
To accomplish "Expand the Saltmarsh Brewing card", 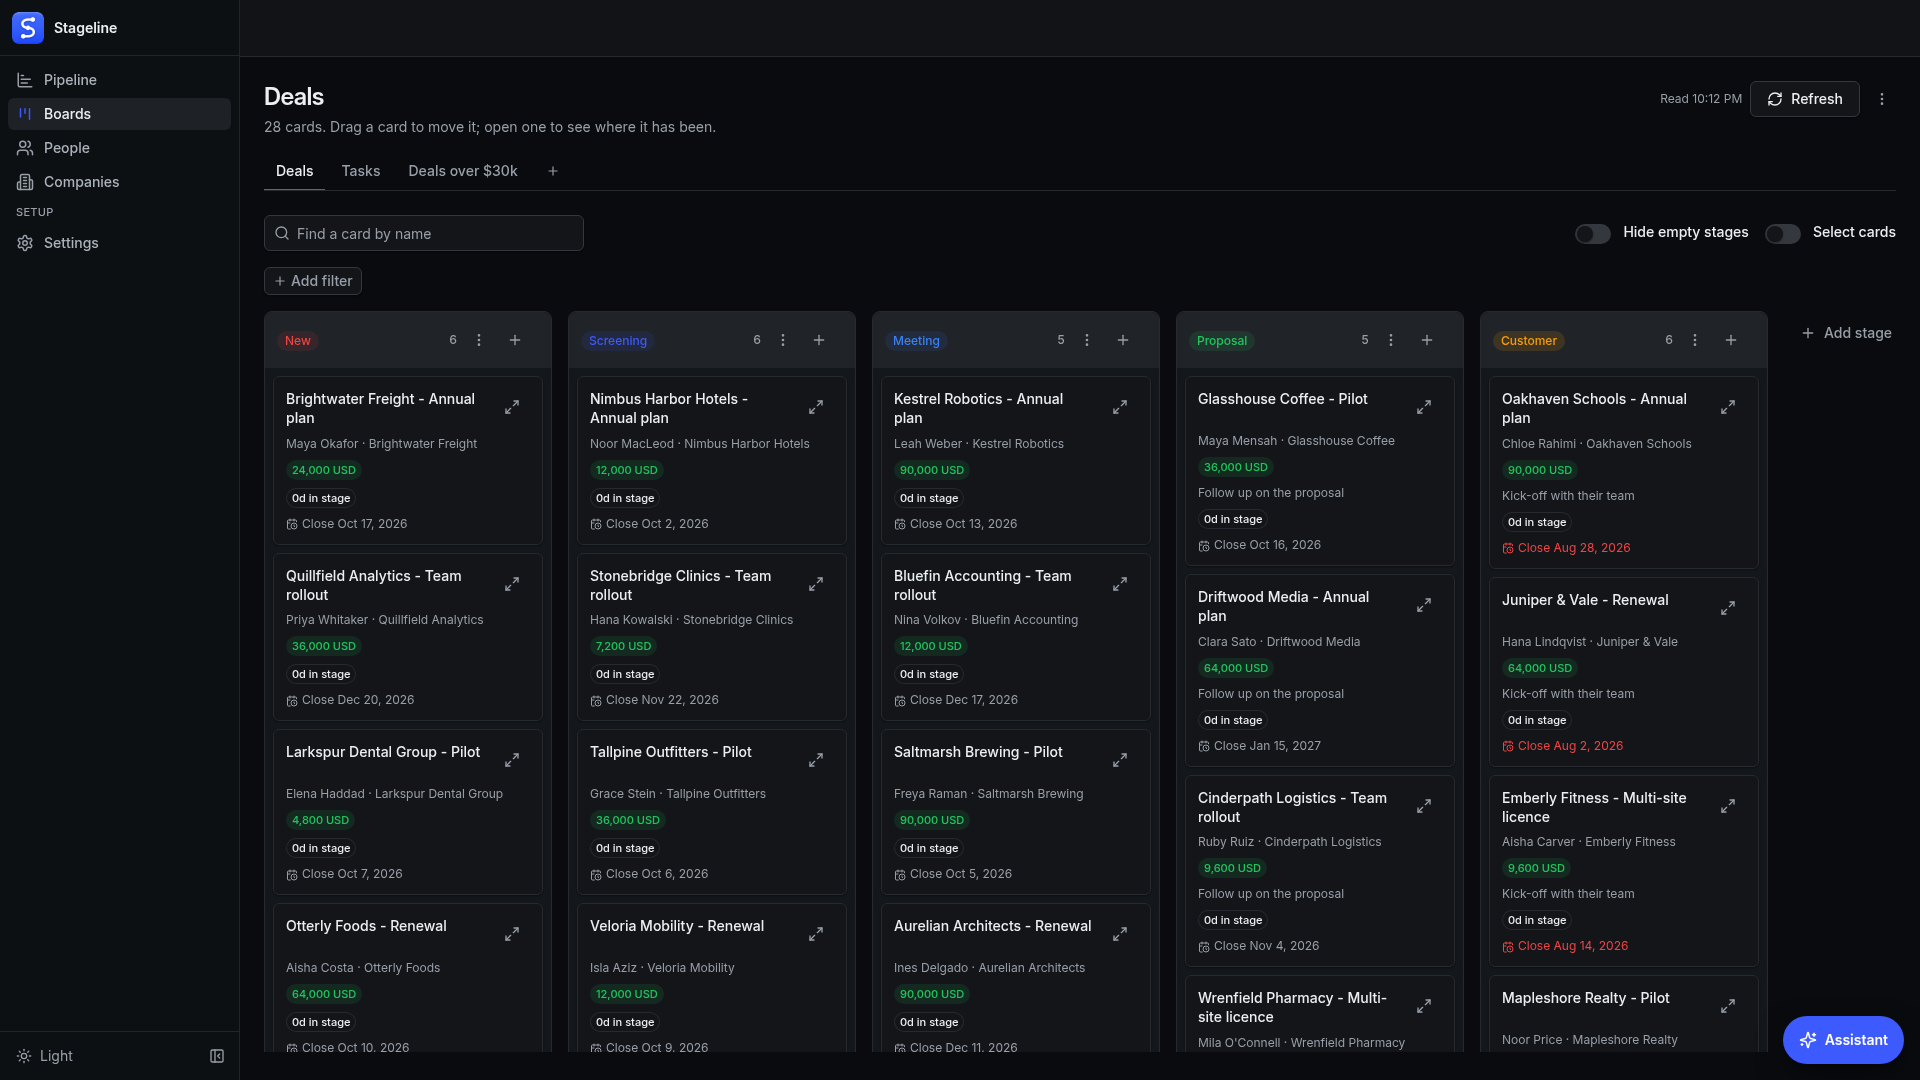I will point(1120,760).
